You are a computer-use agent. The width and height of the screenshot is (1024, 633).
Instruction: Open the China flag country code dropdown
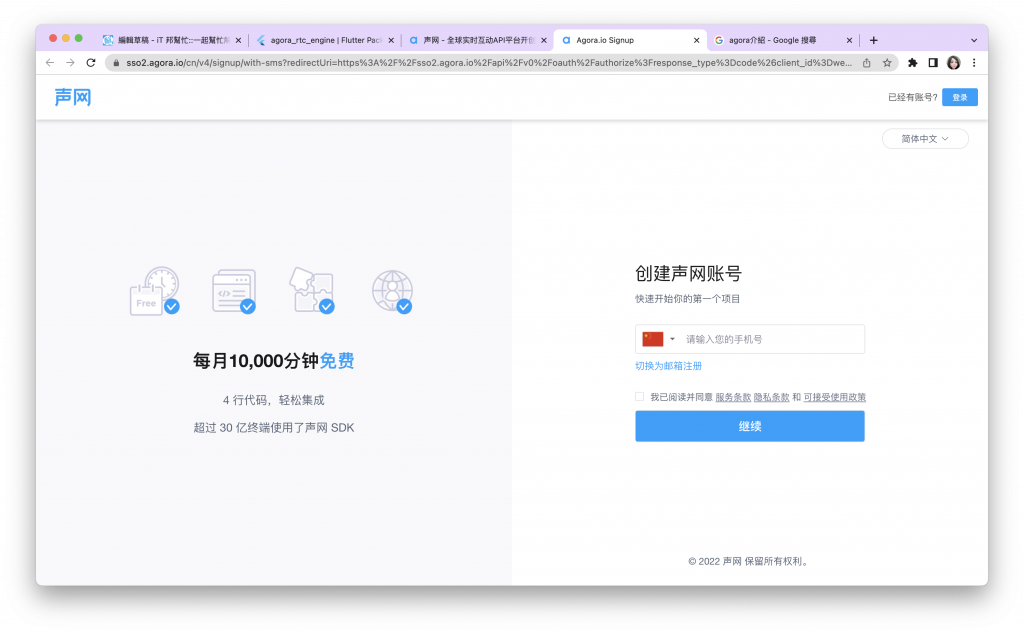[x=658, y=339]
